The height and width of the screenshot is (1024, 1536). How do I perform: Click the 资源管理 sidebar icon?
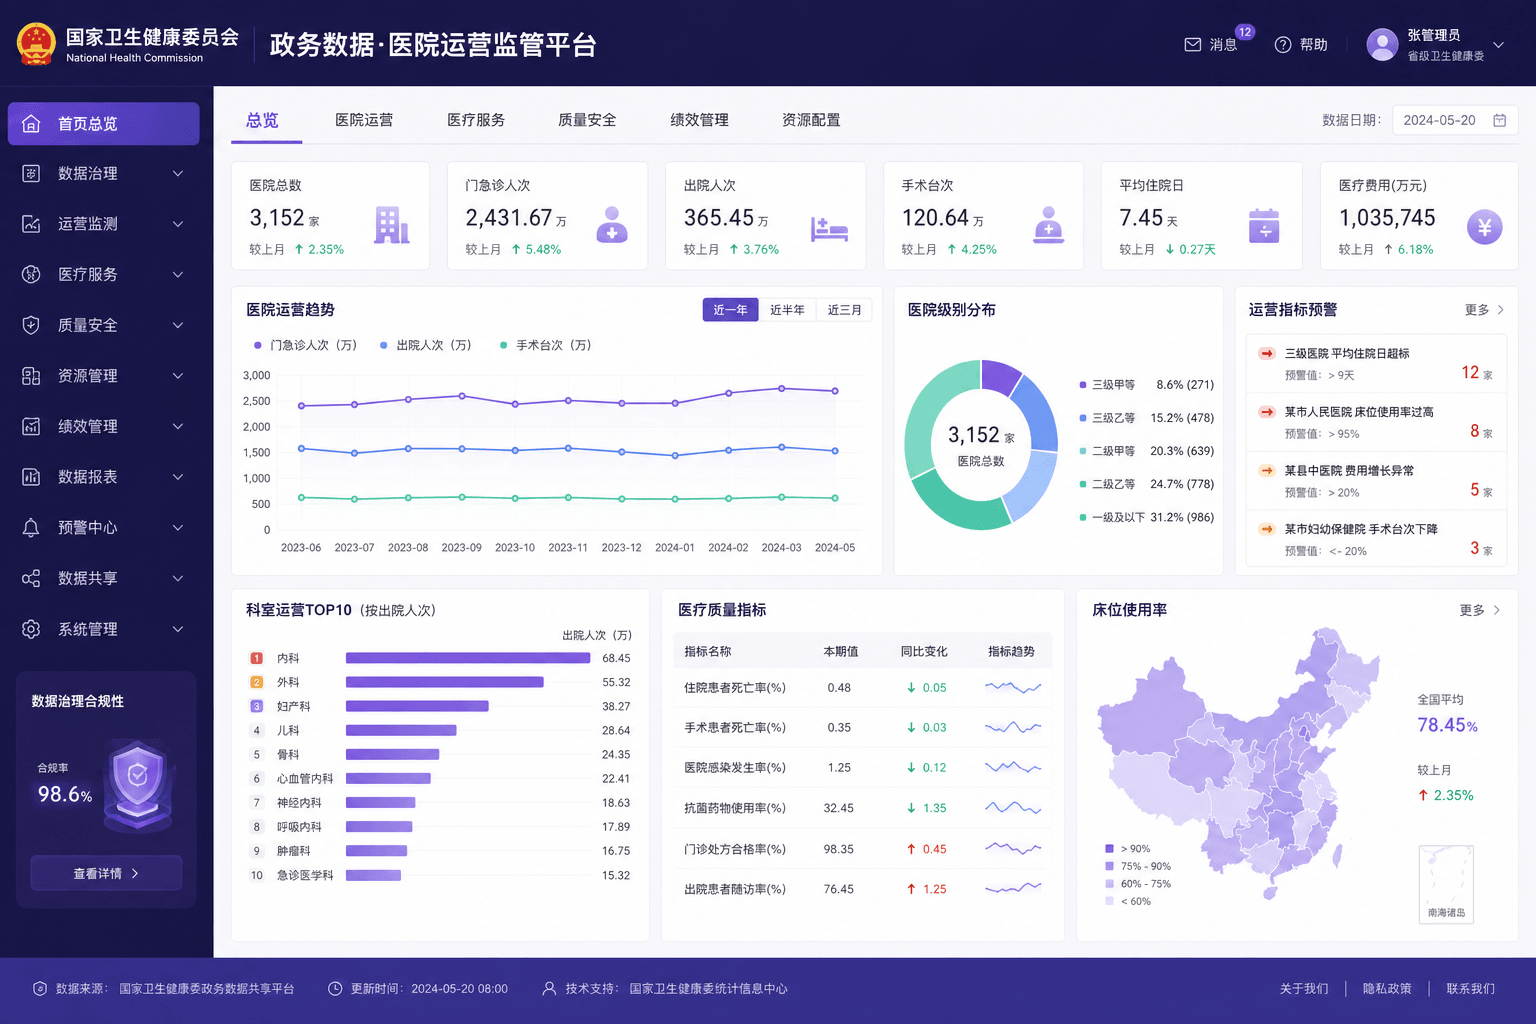click(31, 376)
